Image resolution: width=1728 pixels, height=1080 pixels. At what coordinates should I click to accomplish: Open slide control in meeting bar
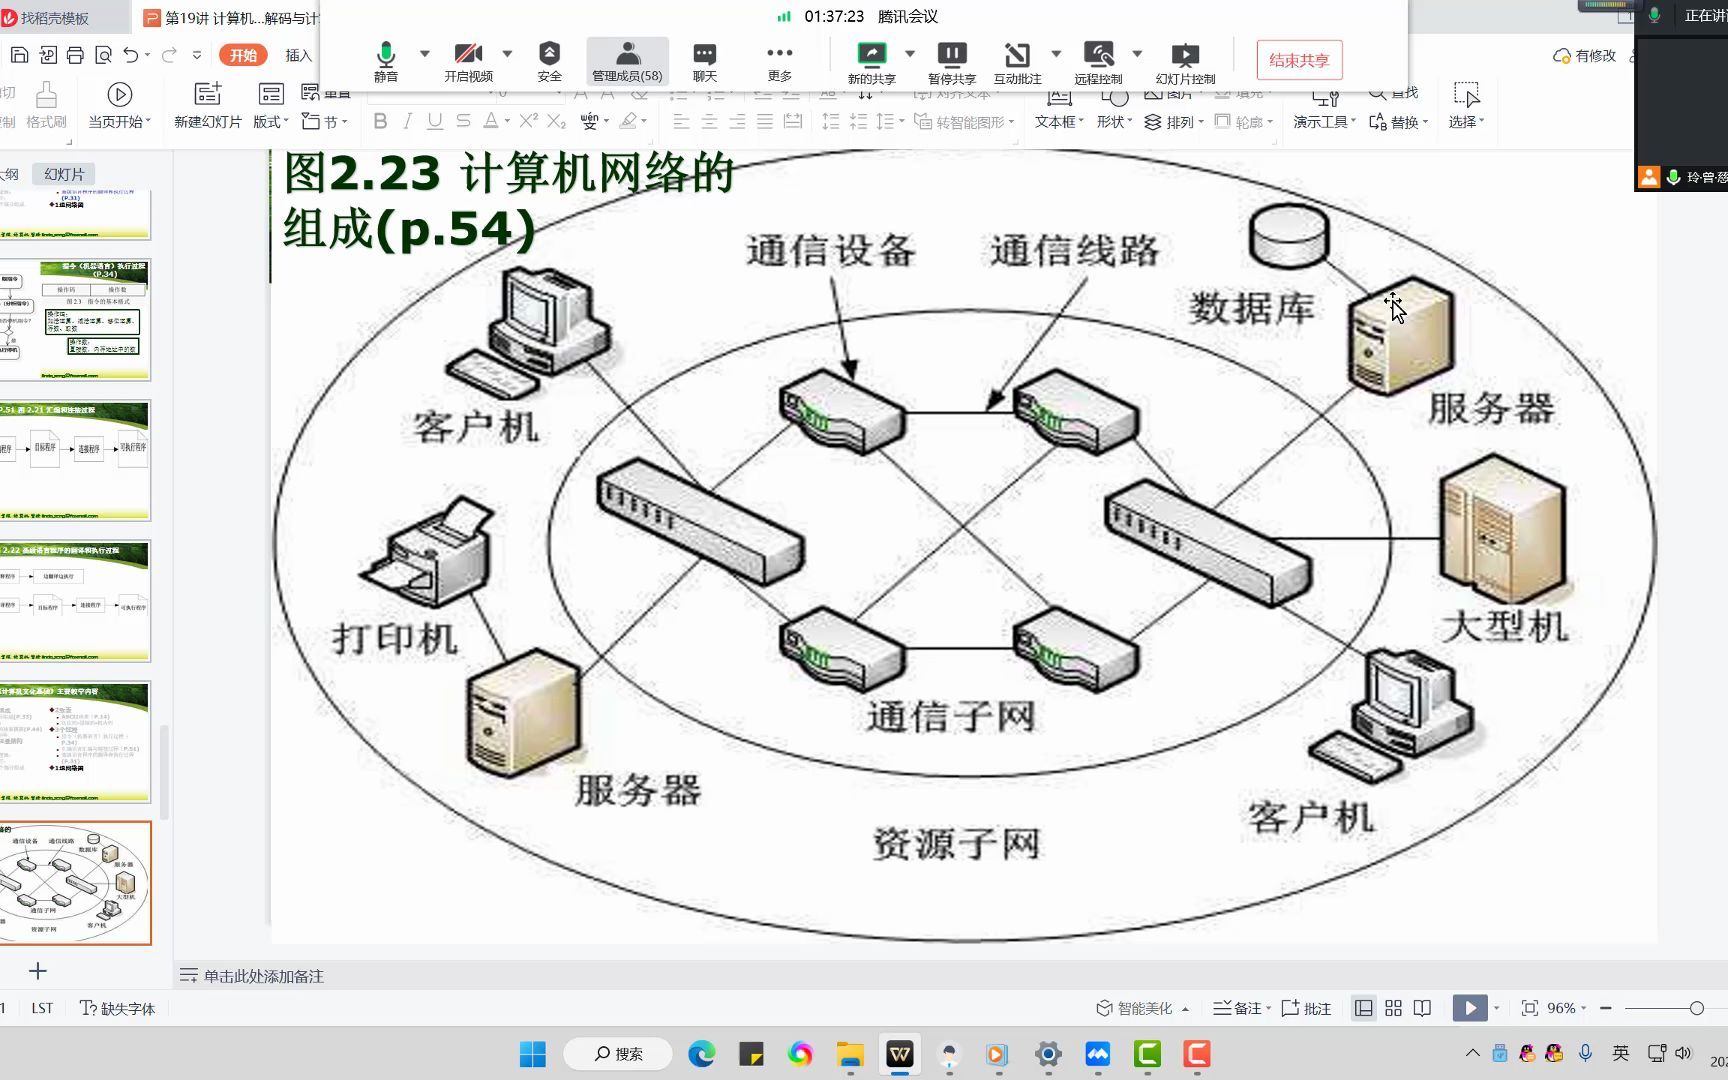1185,63
